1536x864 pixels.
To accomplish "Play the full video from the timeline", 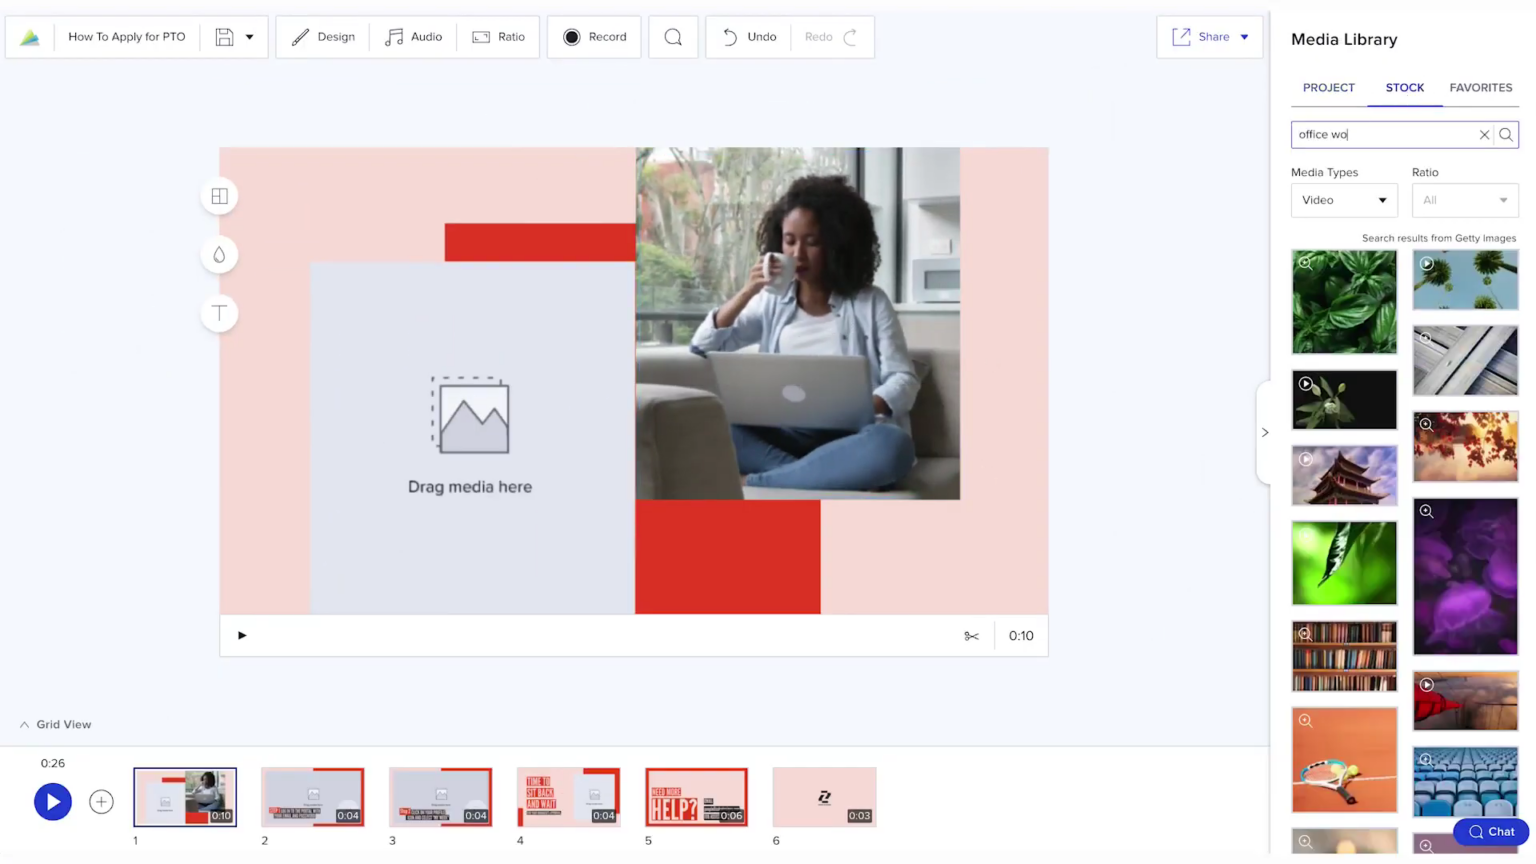I will tap(52, 801).
